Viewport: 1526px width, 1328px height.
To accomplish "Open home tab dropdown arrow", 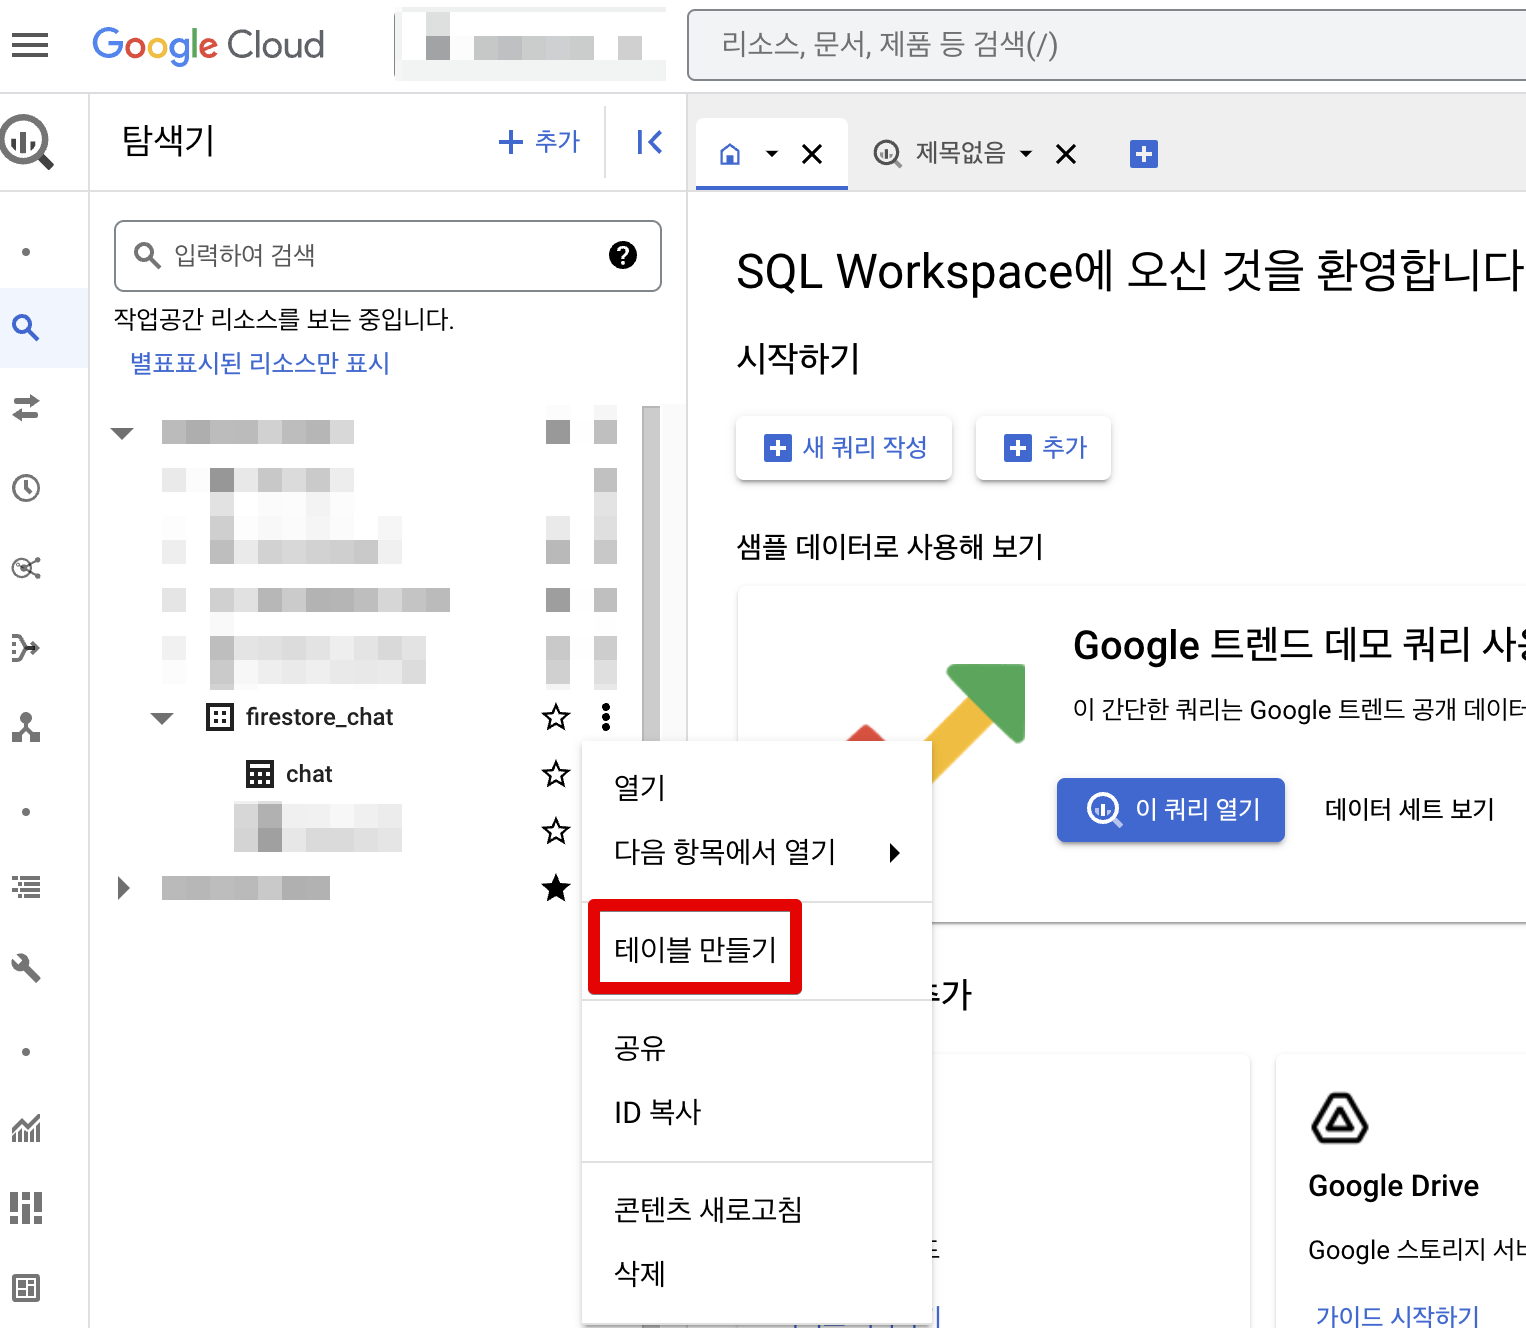I will (772, 154).
